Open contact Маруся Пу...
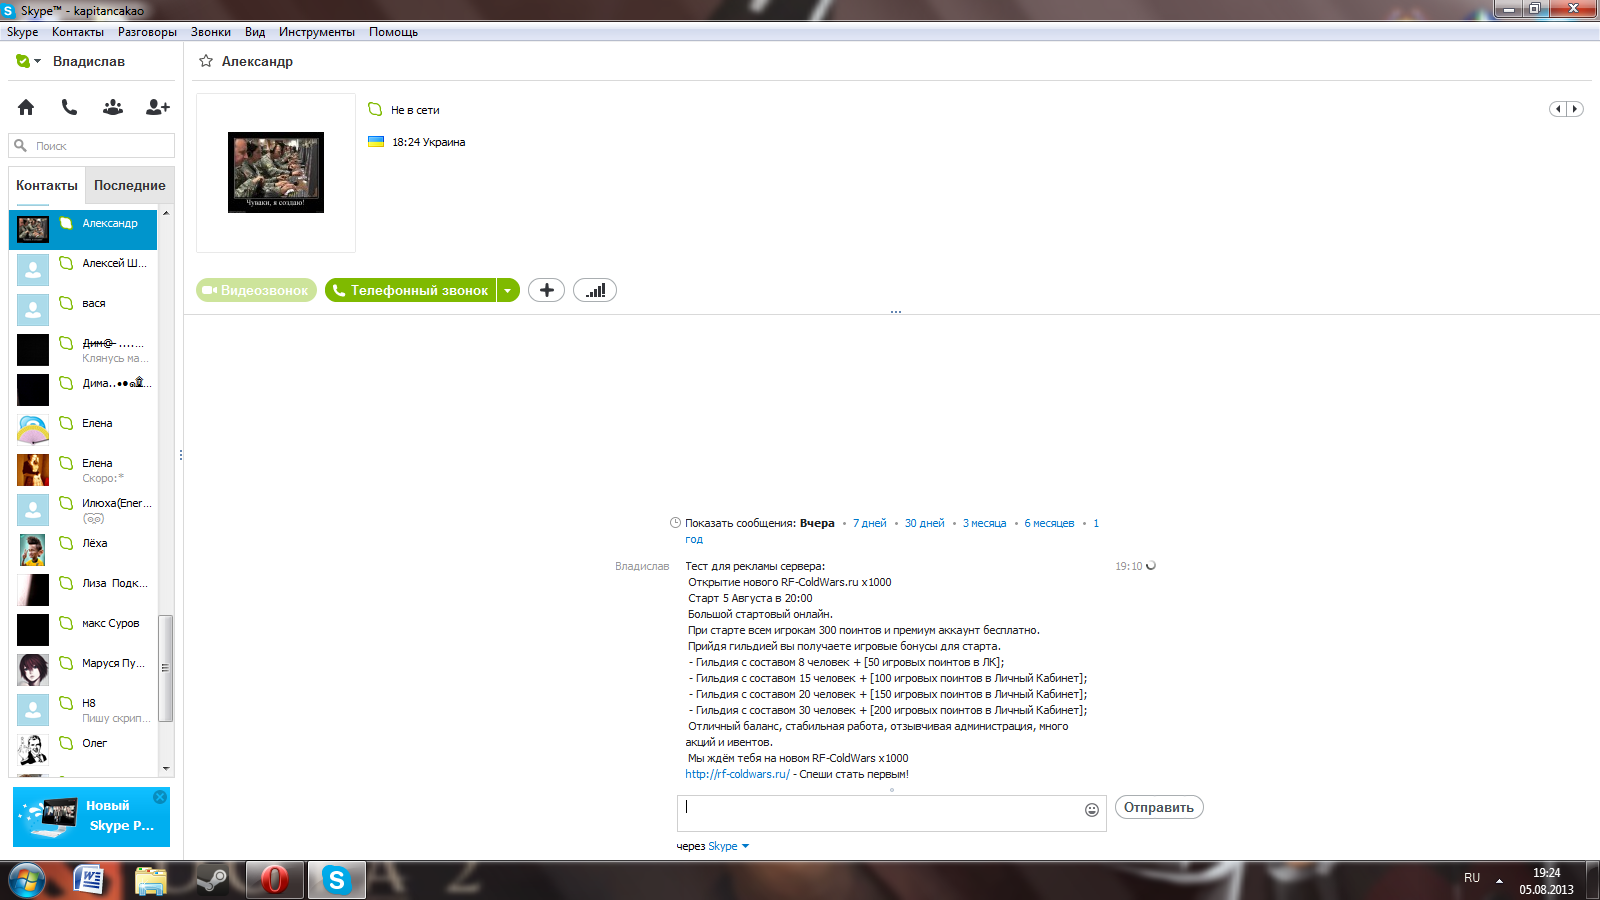 (x=83, y=669)
